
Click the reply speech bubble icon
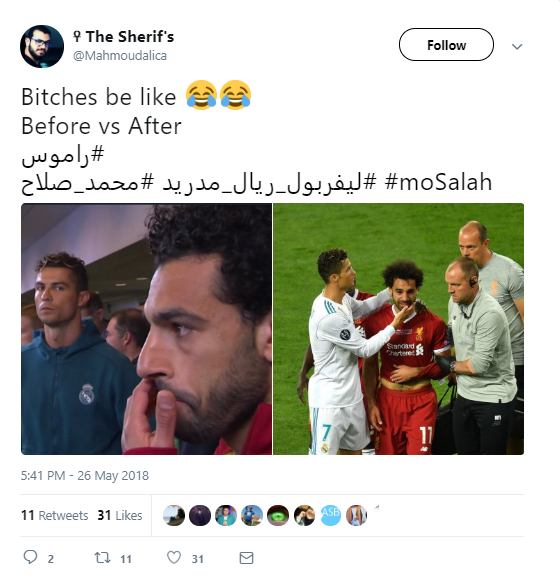click(x=30, y=557)
